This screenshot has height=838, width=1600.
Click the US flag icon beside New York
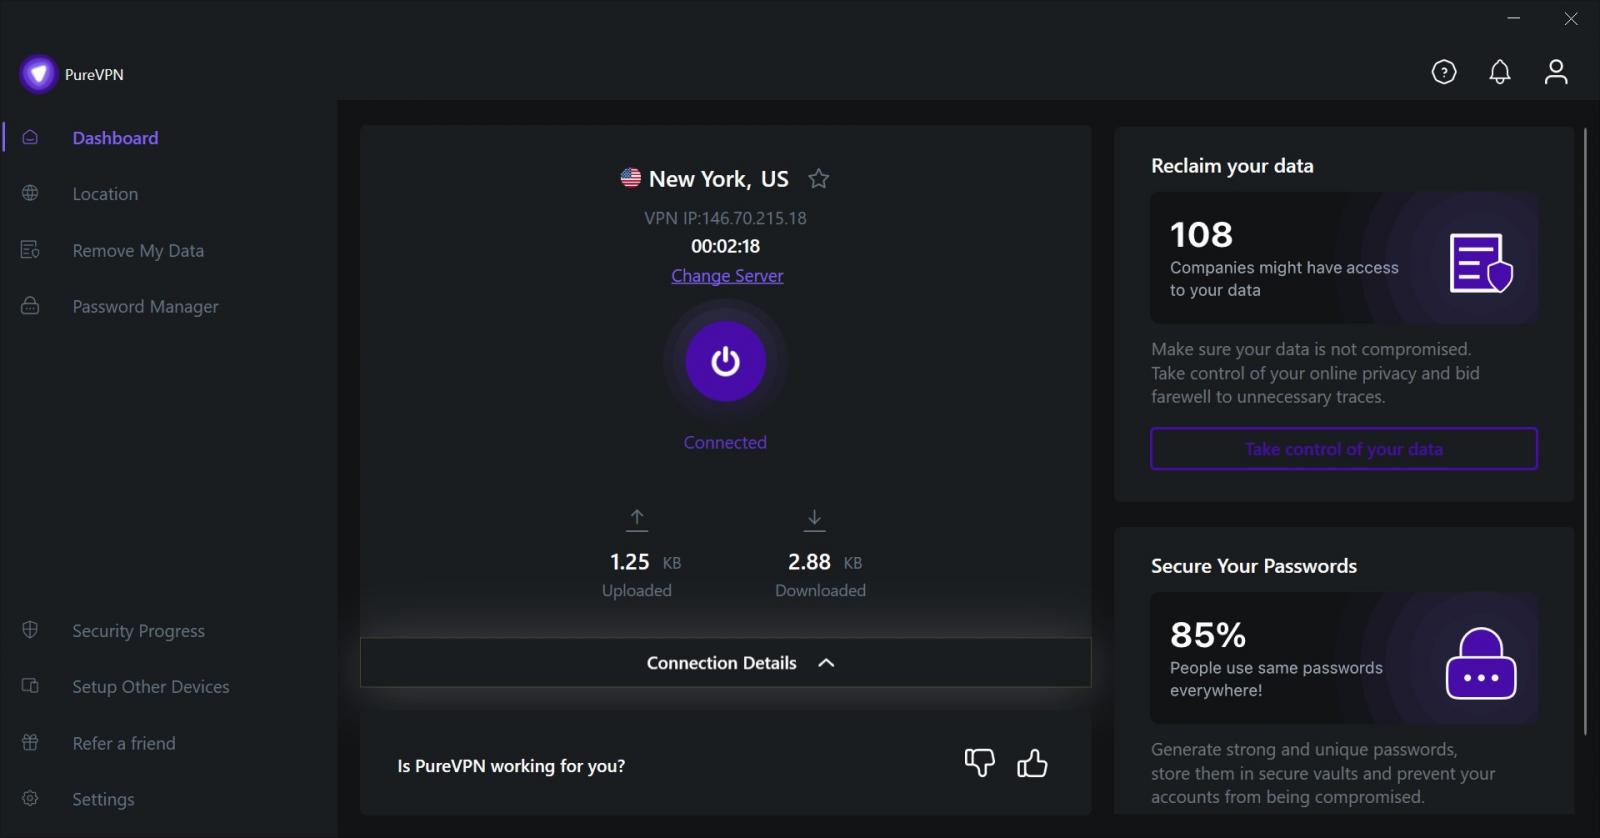click(631, 178)
